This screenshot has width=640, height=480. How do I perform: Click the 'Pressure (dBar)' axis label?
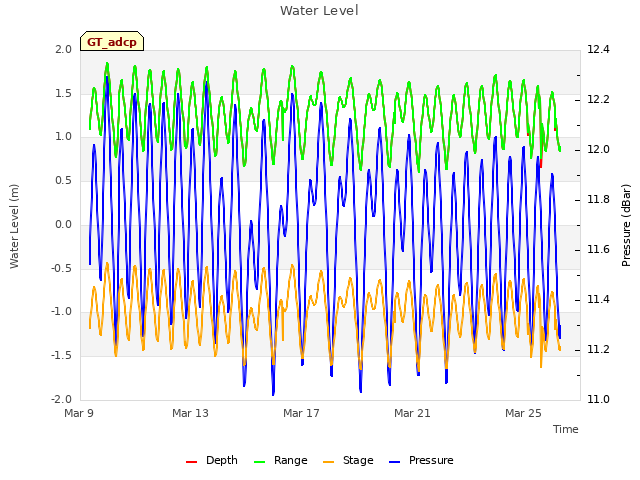[x=626, y=225]
